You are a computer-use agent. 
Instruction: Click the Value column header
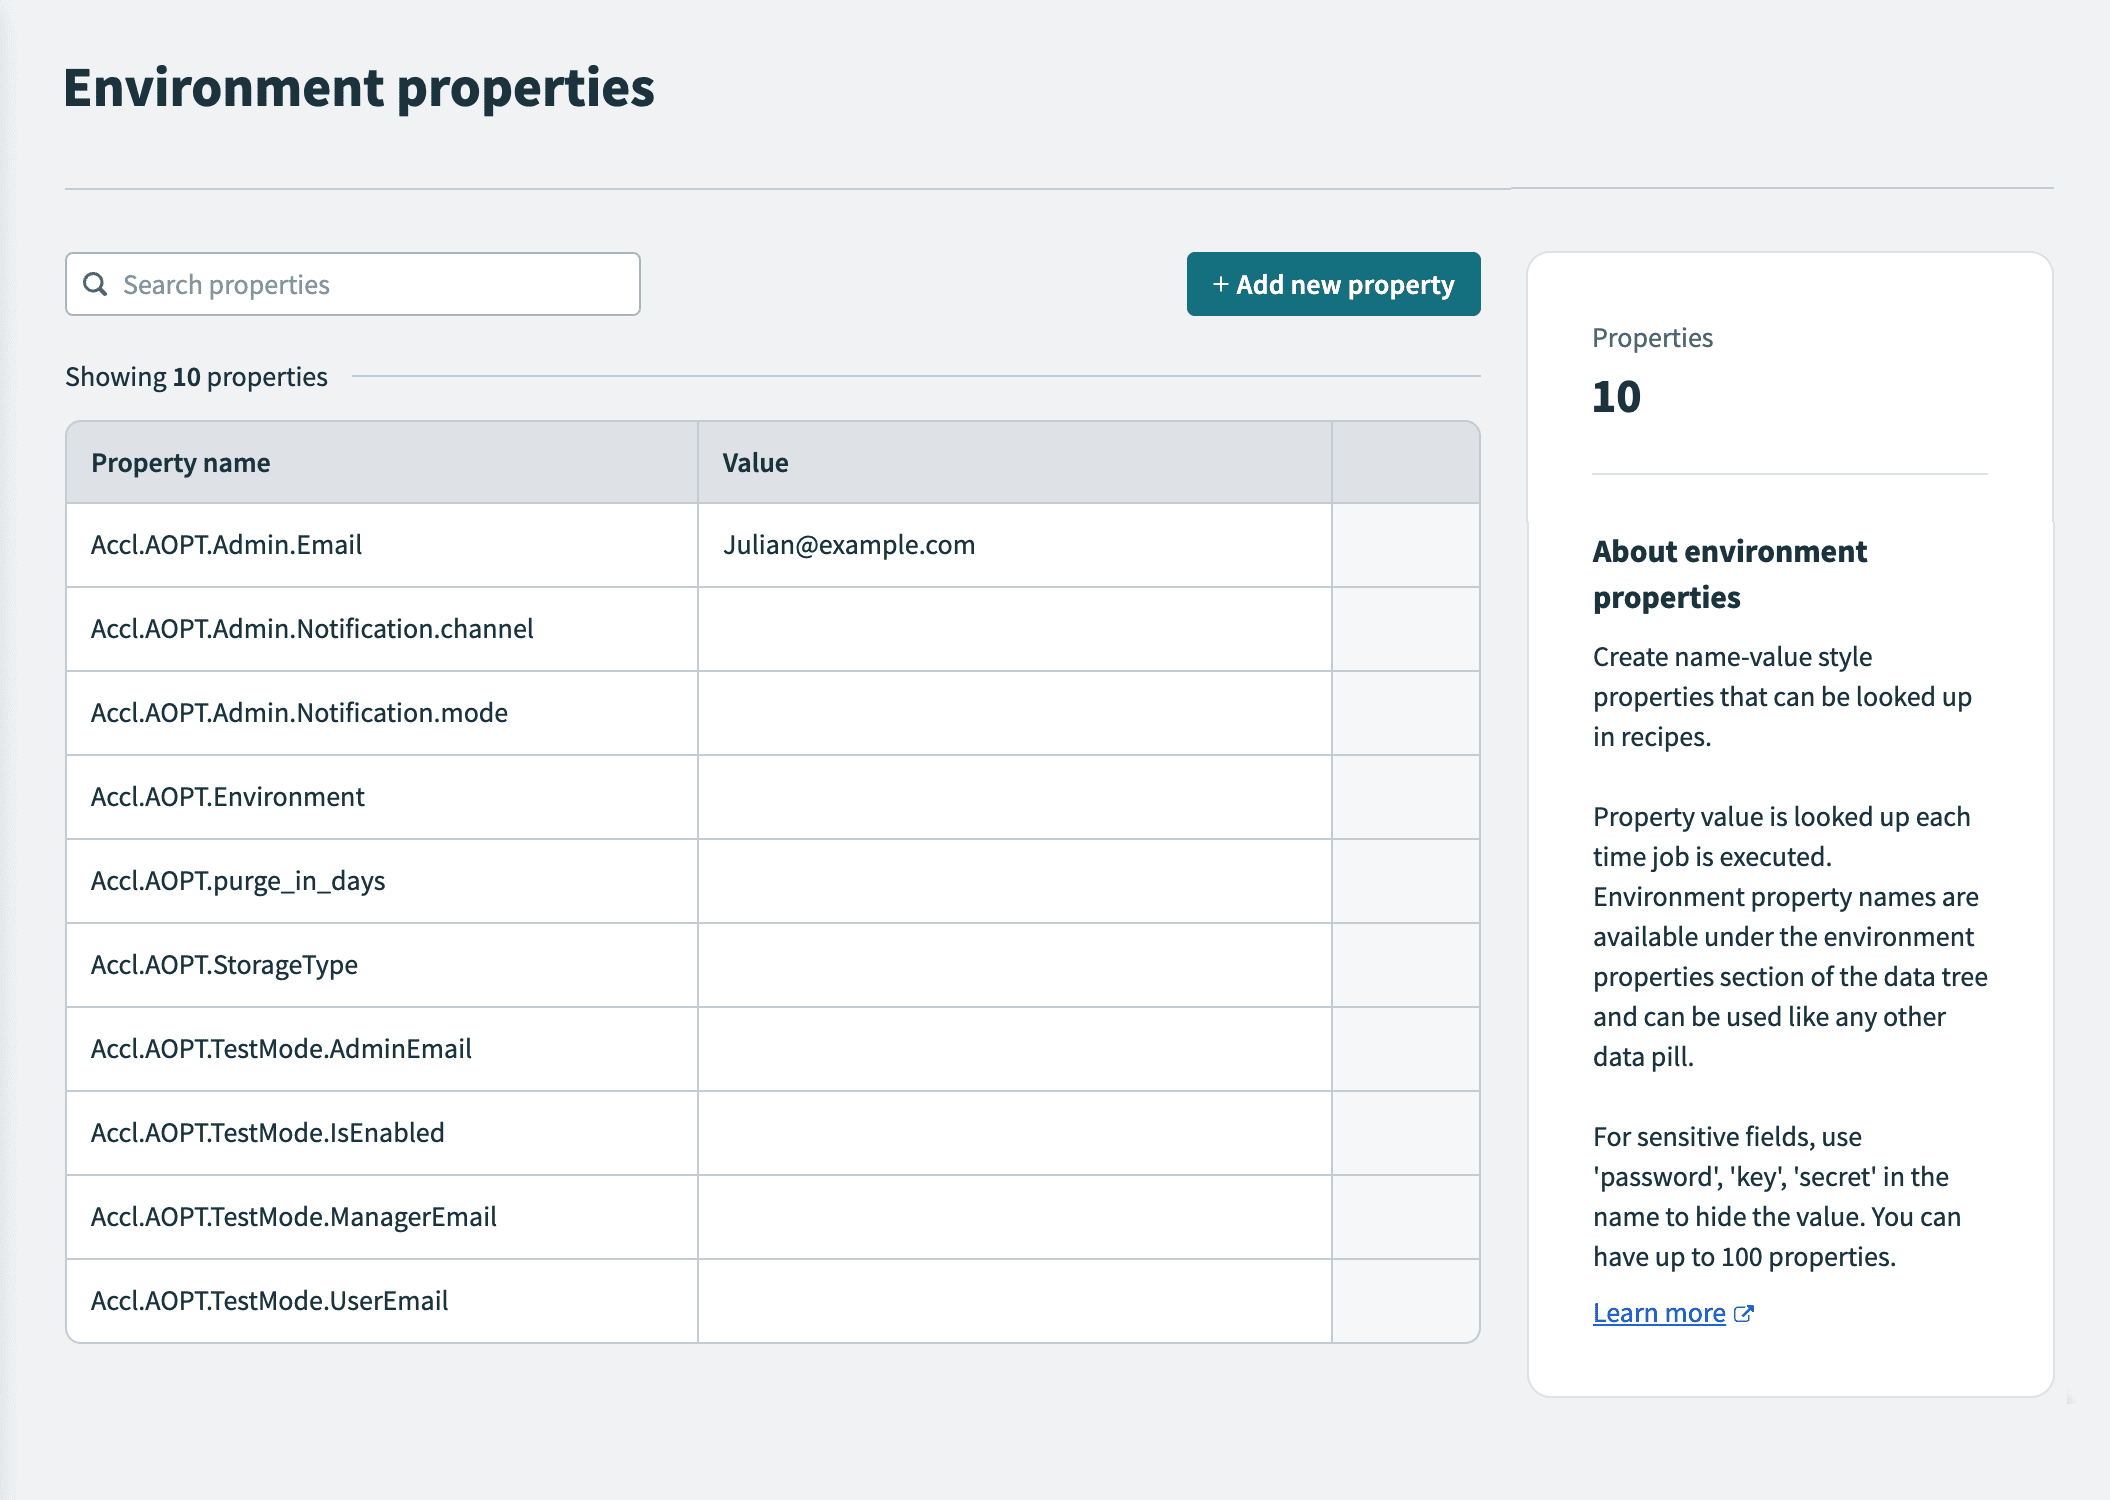(755, 463)
